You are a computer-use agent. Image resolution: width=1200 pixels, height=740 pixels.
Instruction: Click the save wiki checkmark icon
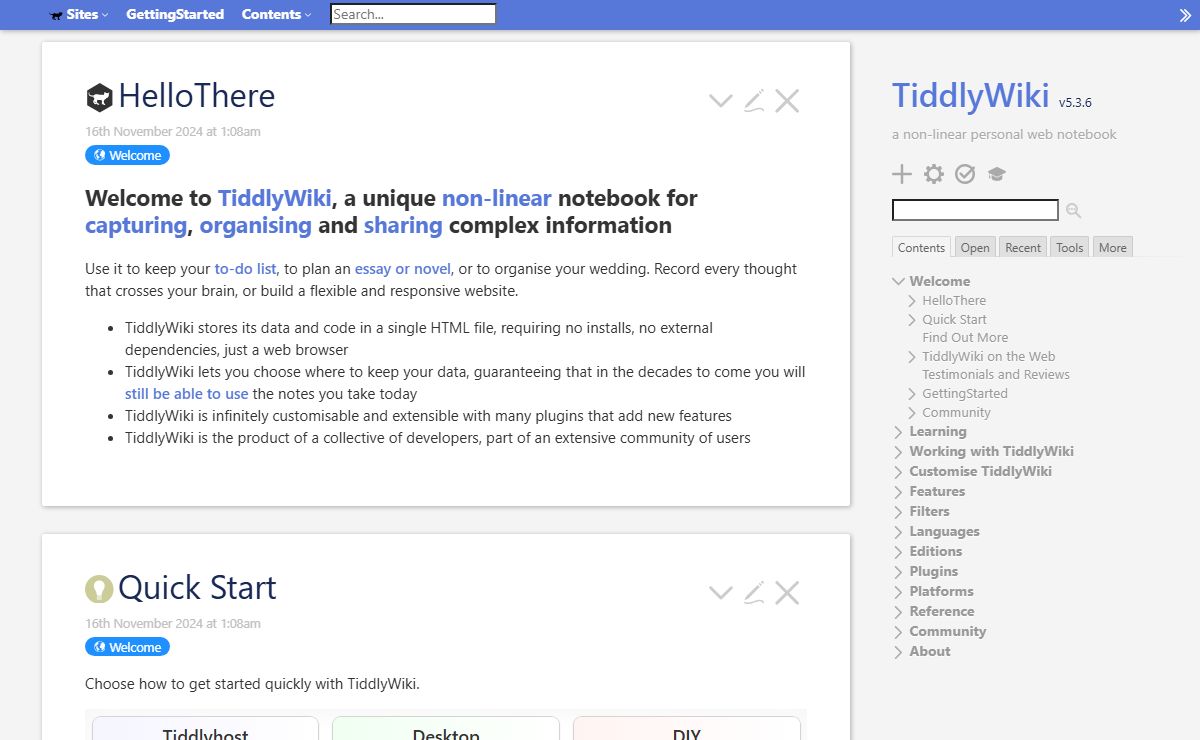coord(965,174)
